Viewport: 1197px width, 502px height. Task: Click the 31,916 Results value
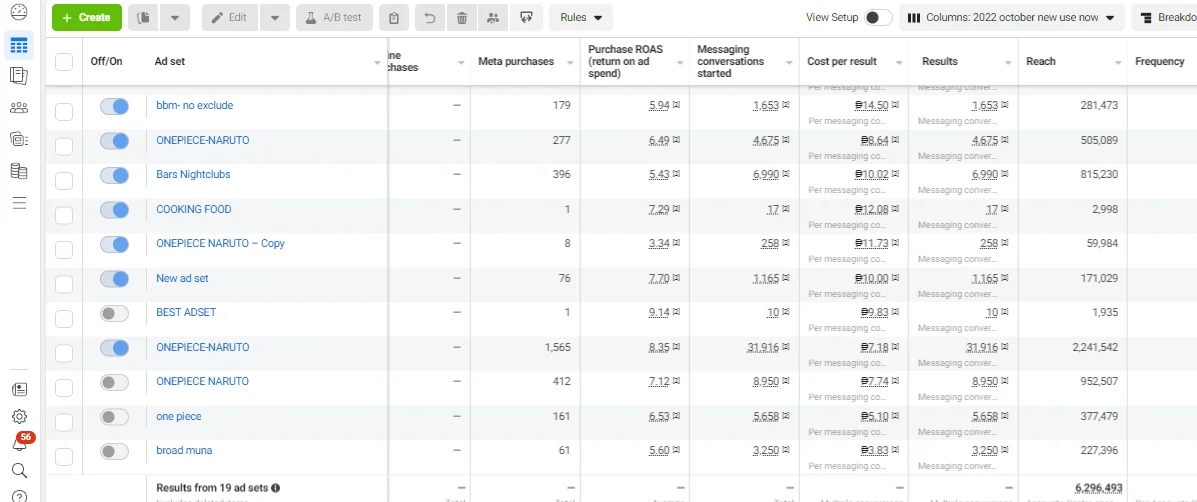point(981,347)
